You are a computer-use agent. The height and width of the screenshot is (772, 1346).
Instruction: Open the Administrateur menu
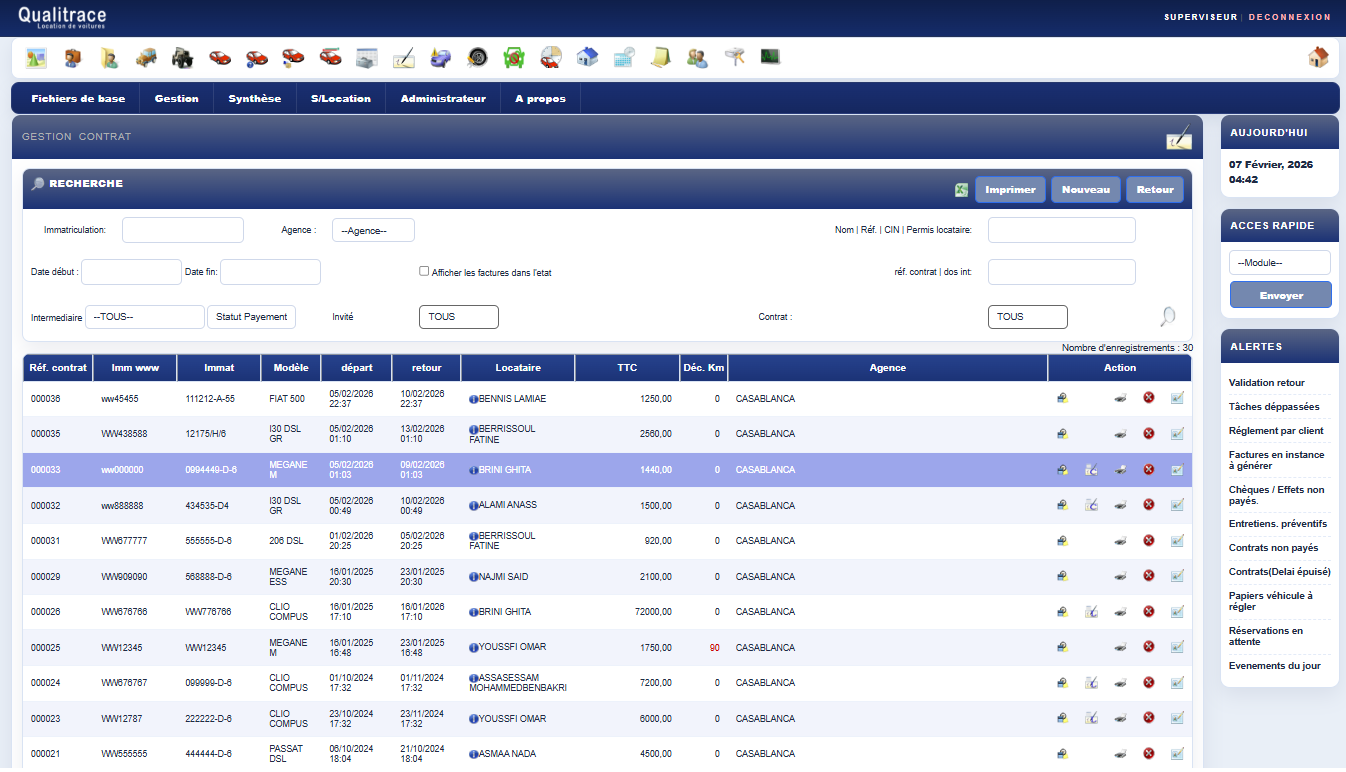[x=443, y=99]
